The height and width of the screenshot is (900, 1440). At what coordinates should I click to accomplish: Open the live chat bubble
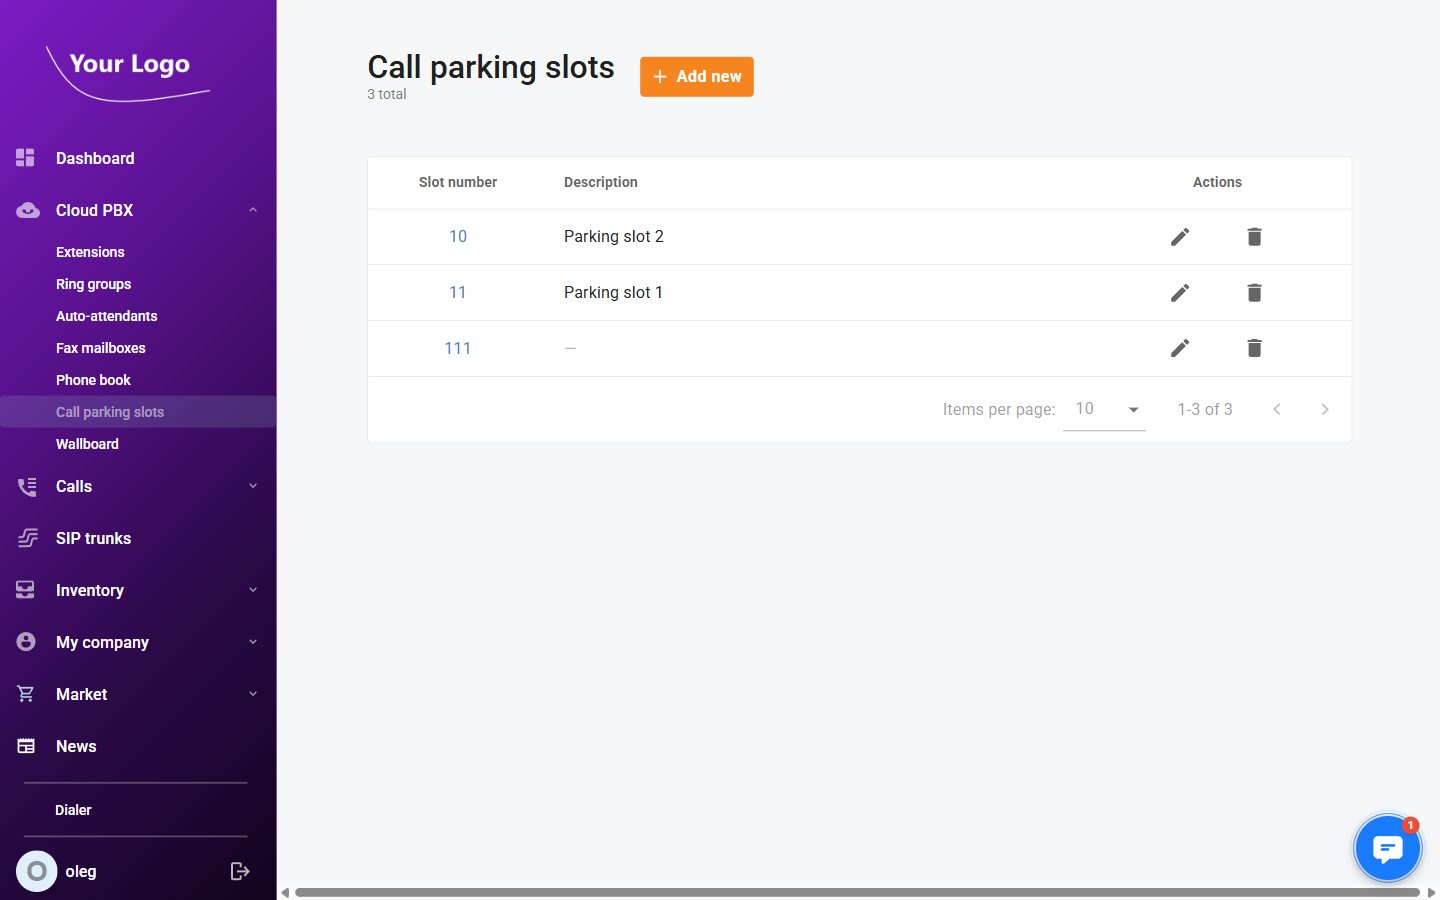[1387, 847]
